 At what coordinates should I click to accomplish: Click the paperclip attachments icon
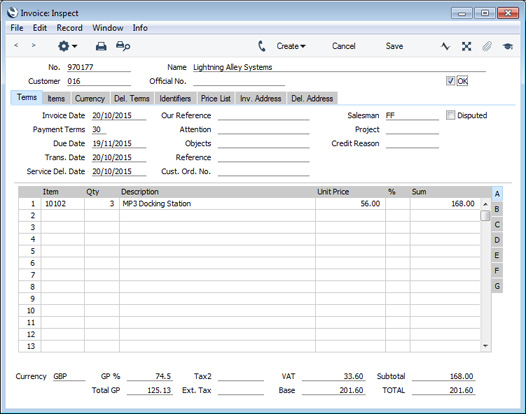point(487,46)
